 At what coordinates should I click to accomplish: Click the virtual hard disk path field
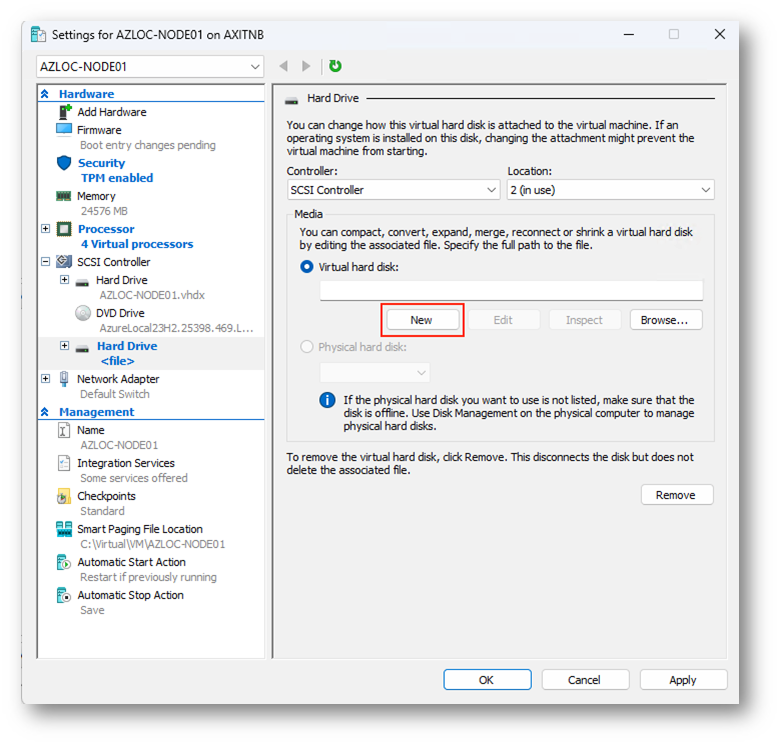511,291
